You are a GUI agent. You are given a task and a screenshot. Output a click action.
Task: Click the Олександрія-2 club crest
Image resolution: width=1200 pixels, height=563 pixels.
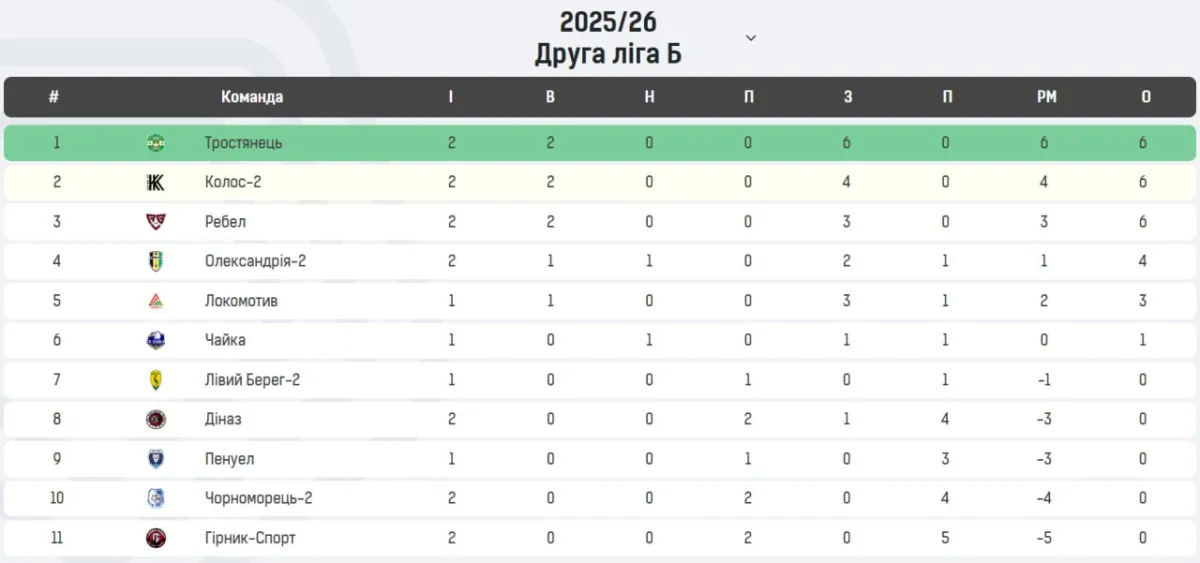156,261
